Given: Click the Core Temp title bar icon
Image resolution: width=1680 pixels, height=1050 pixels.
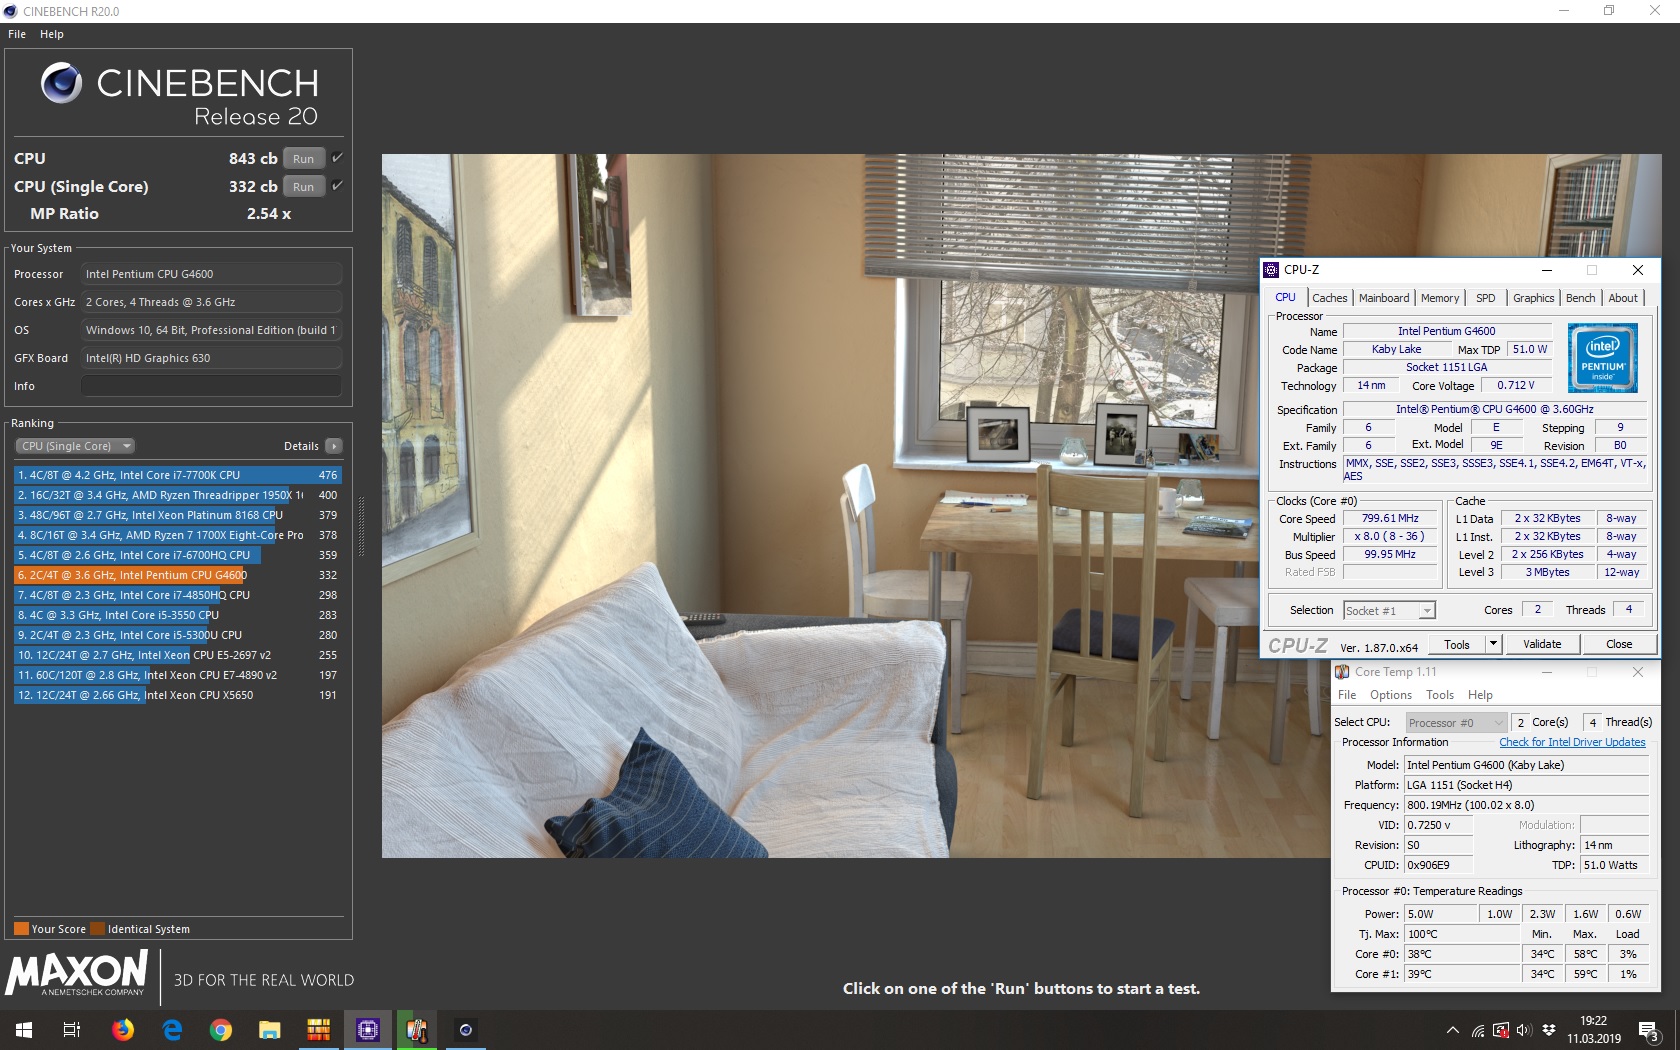Looking at the screenshot, I should point(1343,672).
